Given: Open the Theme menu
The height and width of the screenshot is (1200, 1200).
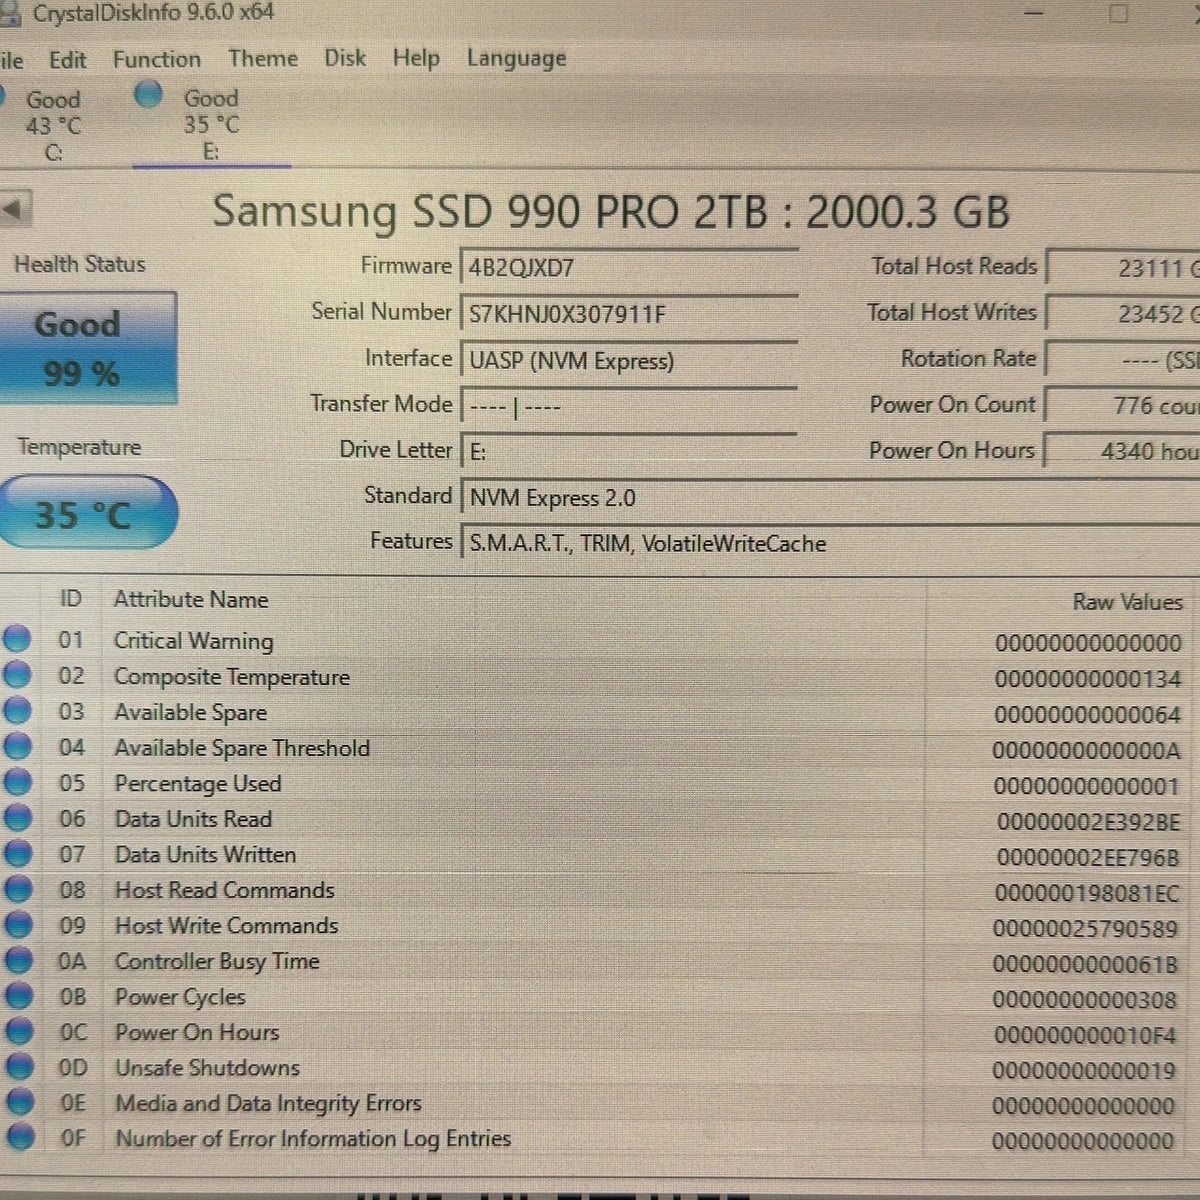Looking at the screenshot, I should pos(263,58).
